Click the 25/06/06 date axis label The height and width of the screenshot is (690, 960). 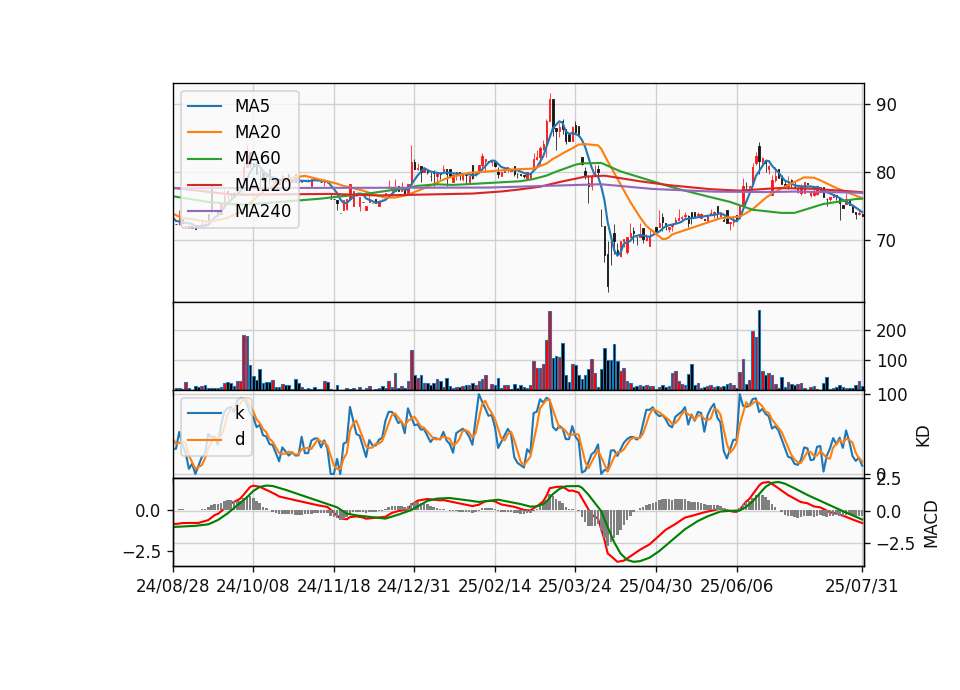(x=737, y=586)
